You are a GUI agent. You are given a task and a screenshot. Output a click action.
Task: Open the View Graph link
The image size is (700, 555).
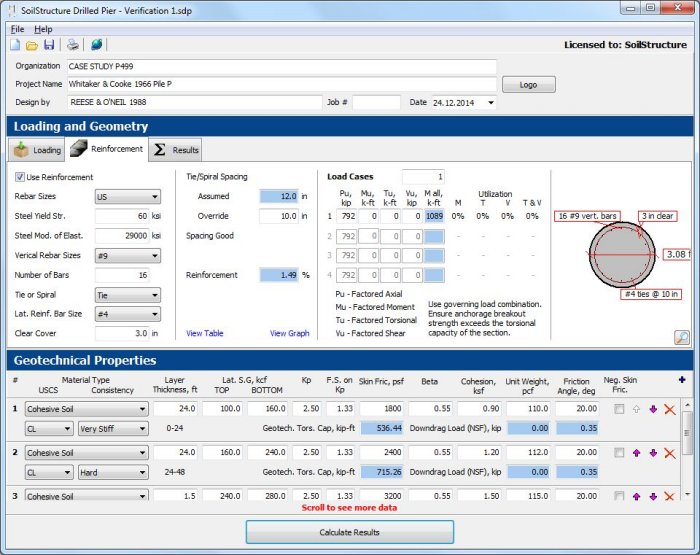[289, 334]
